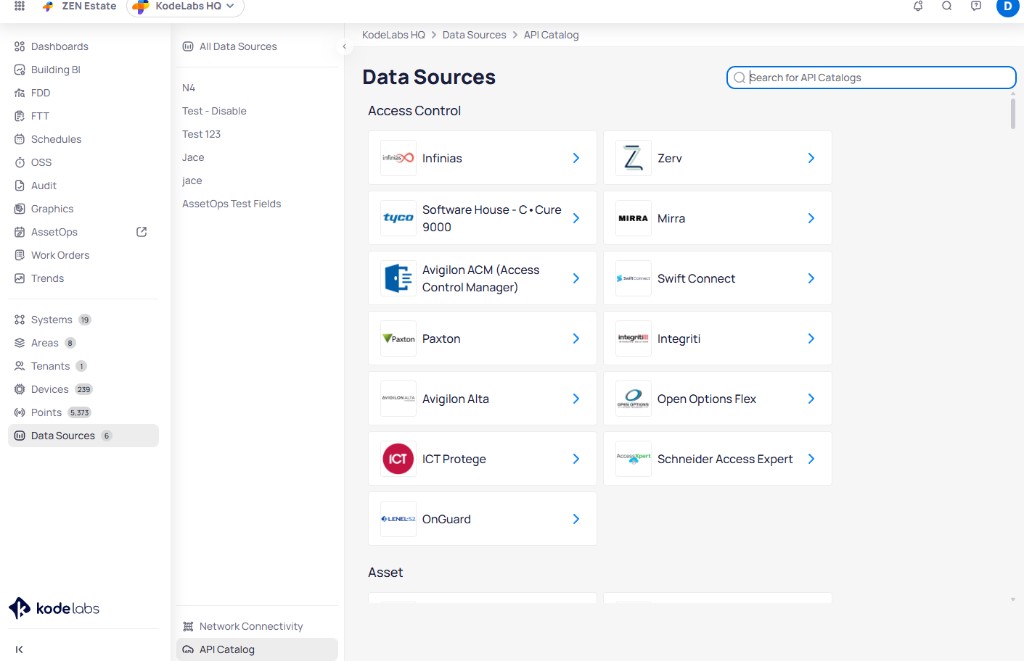Open the Systems section
This screenshot has width=1024, height=661.
(x=83, y=319)
